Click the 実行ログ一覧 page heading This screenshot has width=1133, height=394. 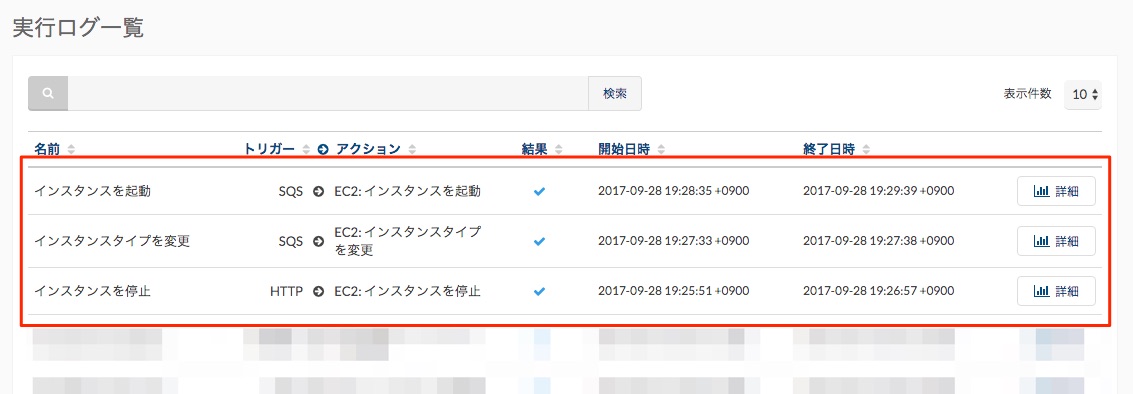click(79, 27)
